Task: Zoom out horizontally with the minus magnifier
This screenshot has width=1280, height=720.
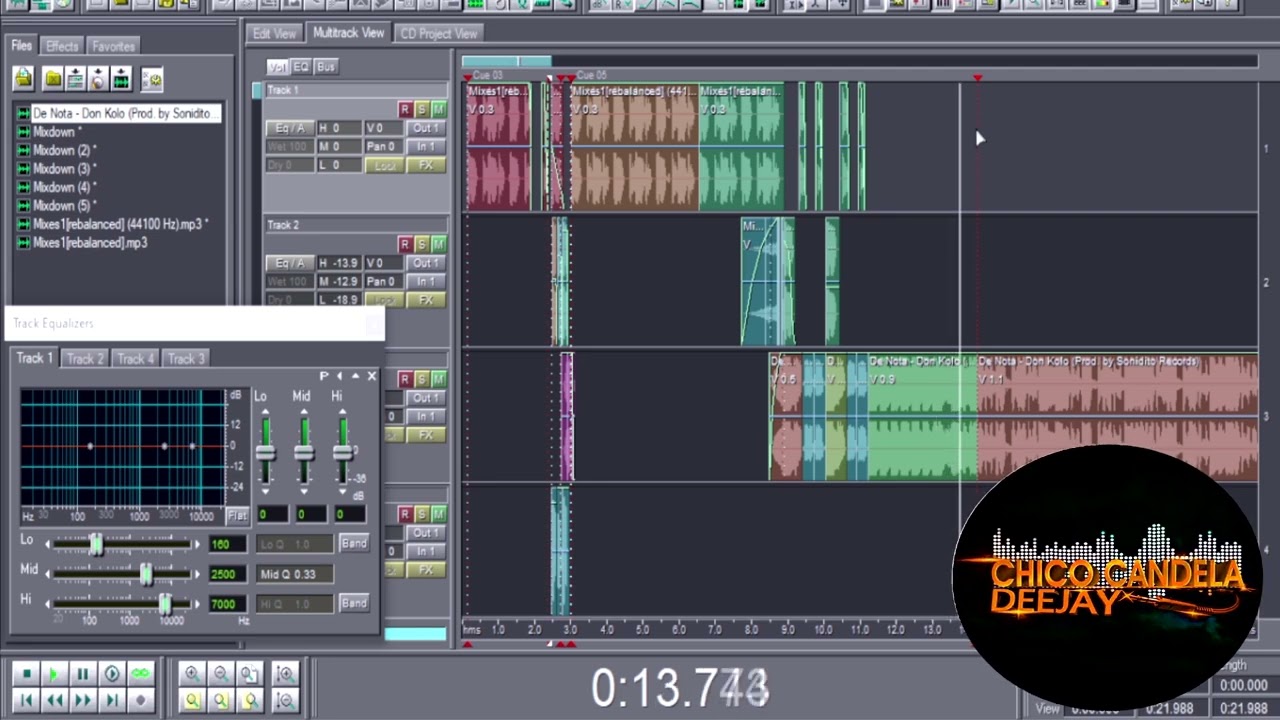Action: [221, 675]
